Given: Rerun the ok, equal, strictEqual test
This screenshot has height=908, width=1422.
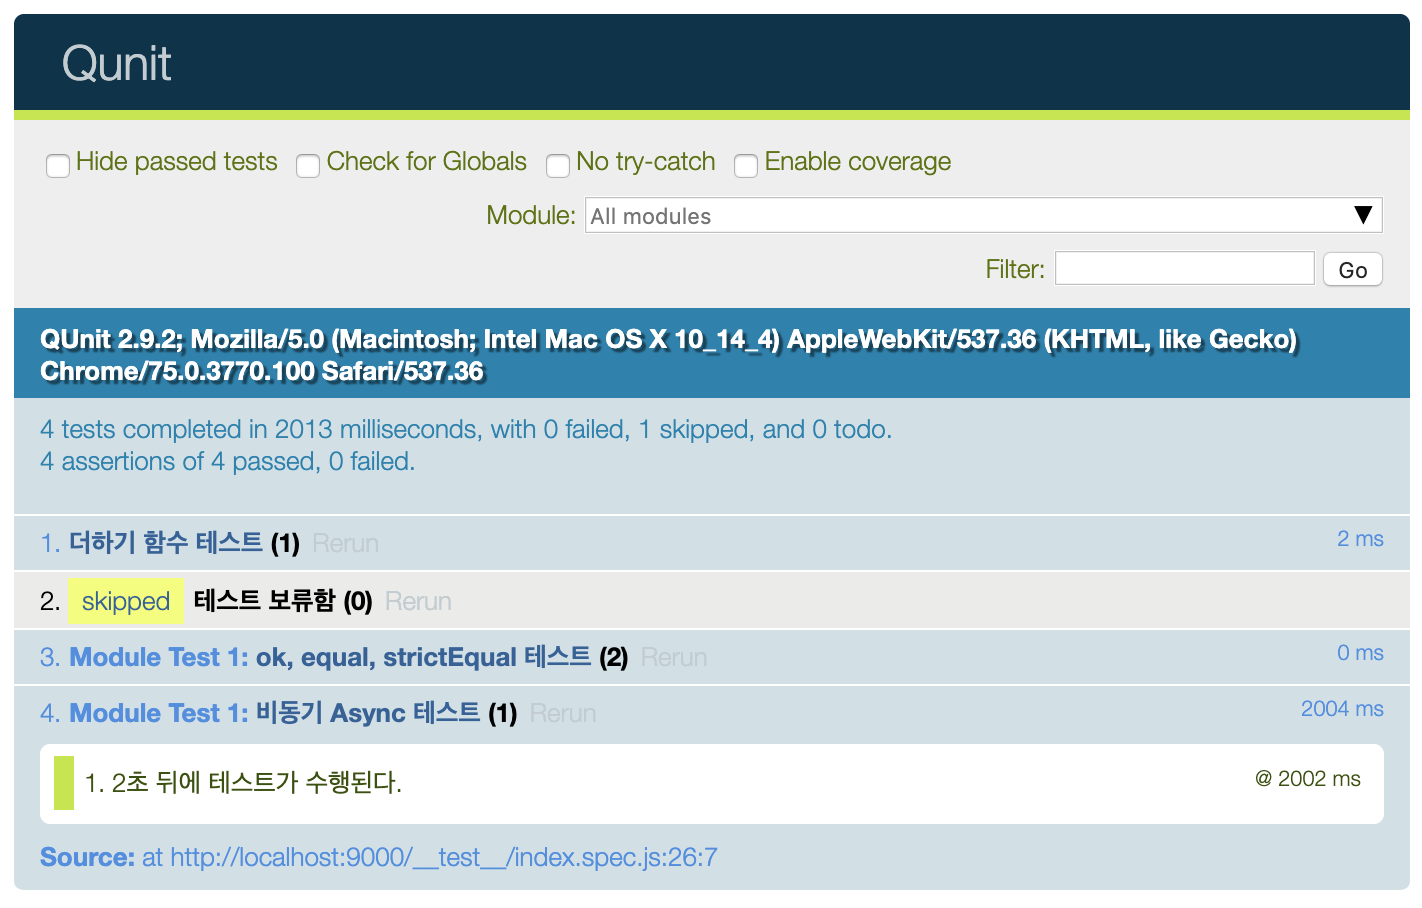Looking at the screenshot, I should [673, 657].
